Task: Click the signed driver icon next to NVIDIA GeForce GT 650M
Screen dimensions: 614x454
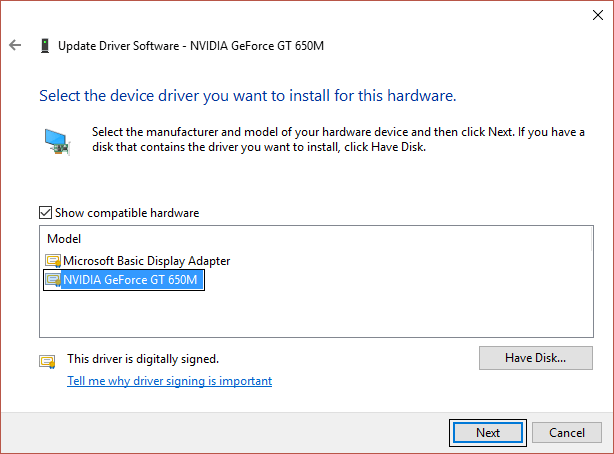Action: [x=53, y=281]
